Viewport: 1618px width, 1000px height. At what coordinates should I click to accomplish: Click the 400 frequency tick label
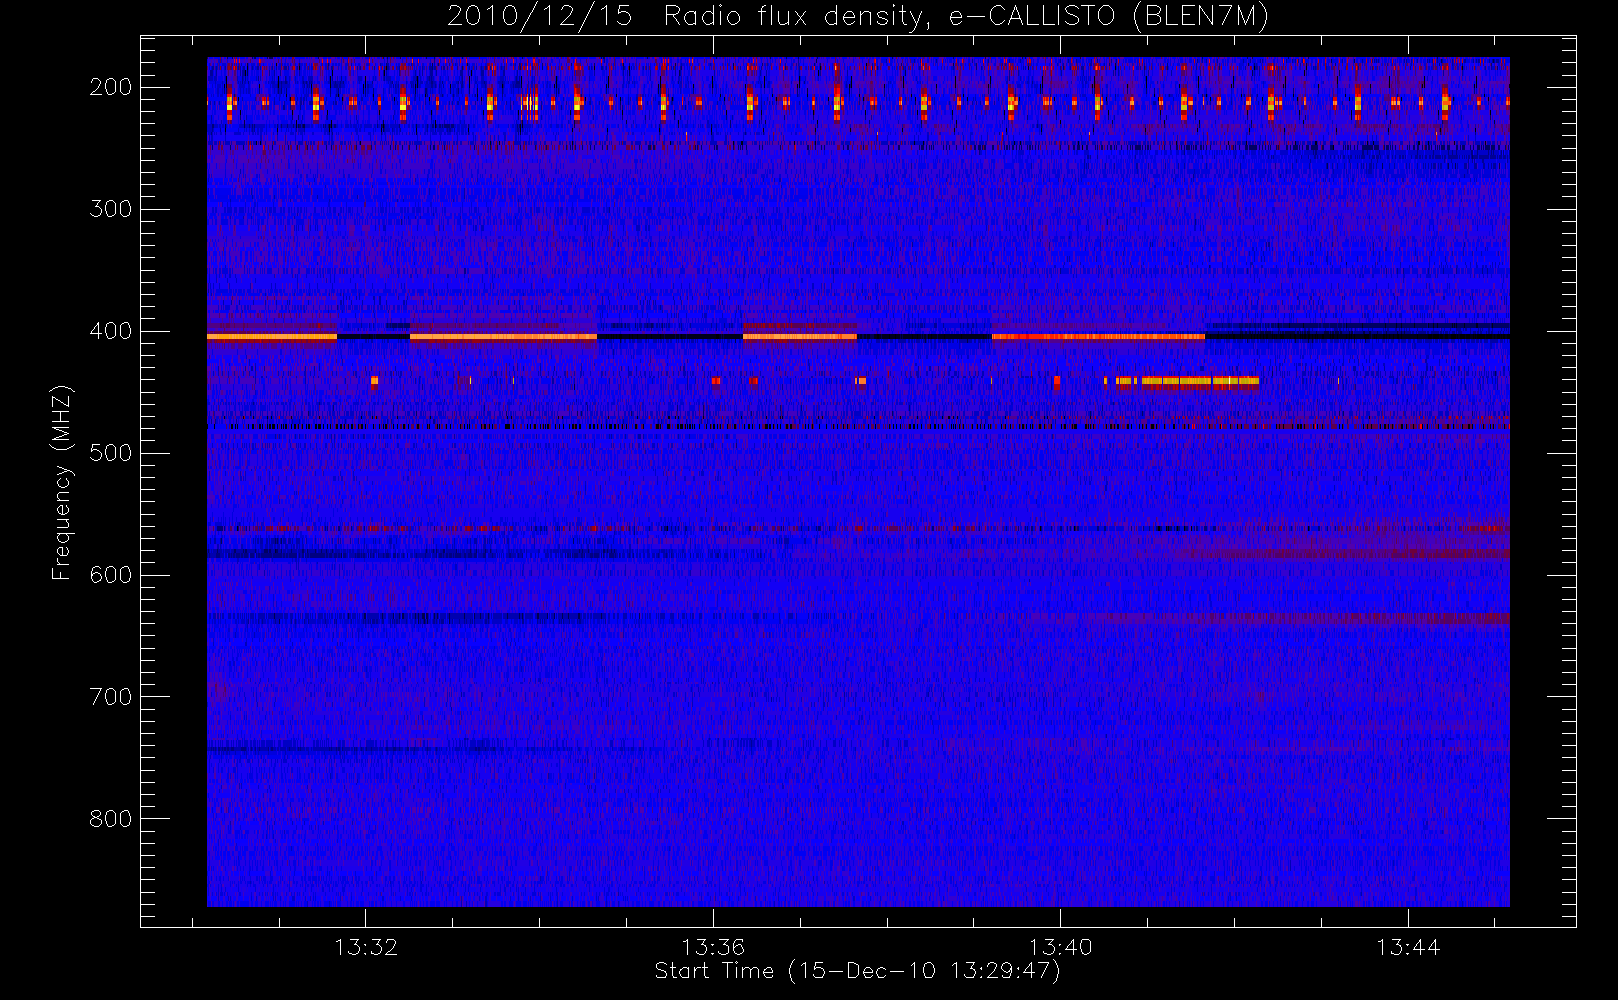(x=110, y=331)
